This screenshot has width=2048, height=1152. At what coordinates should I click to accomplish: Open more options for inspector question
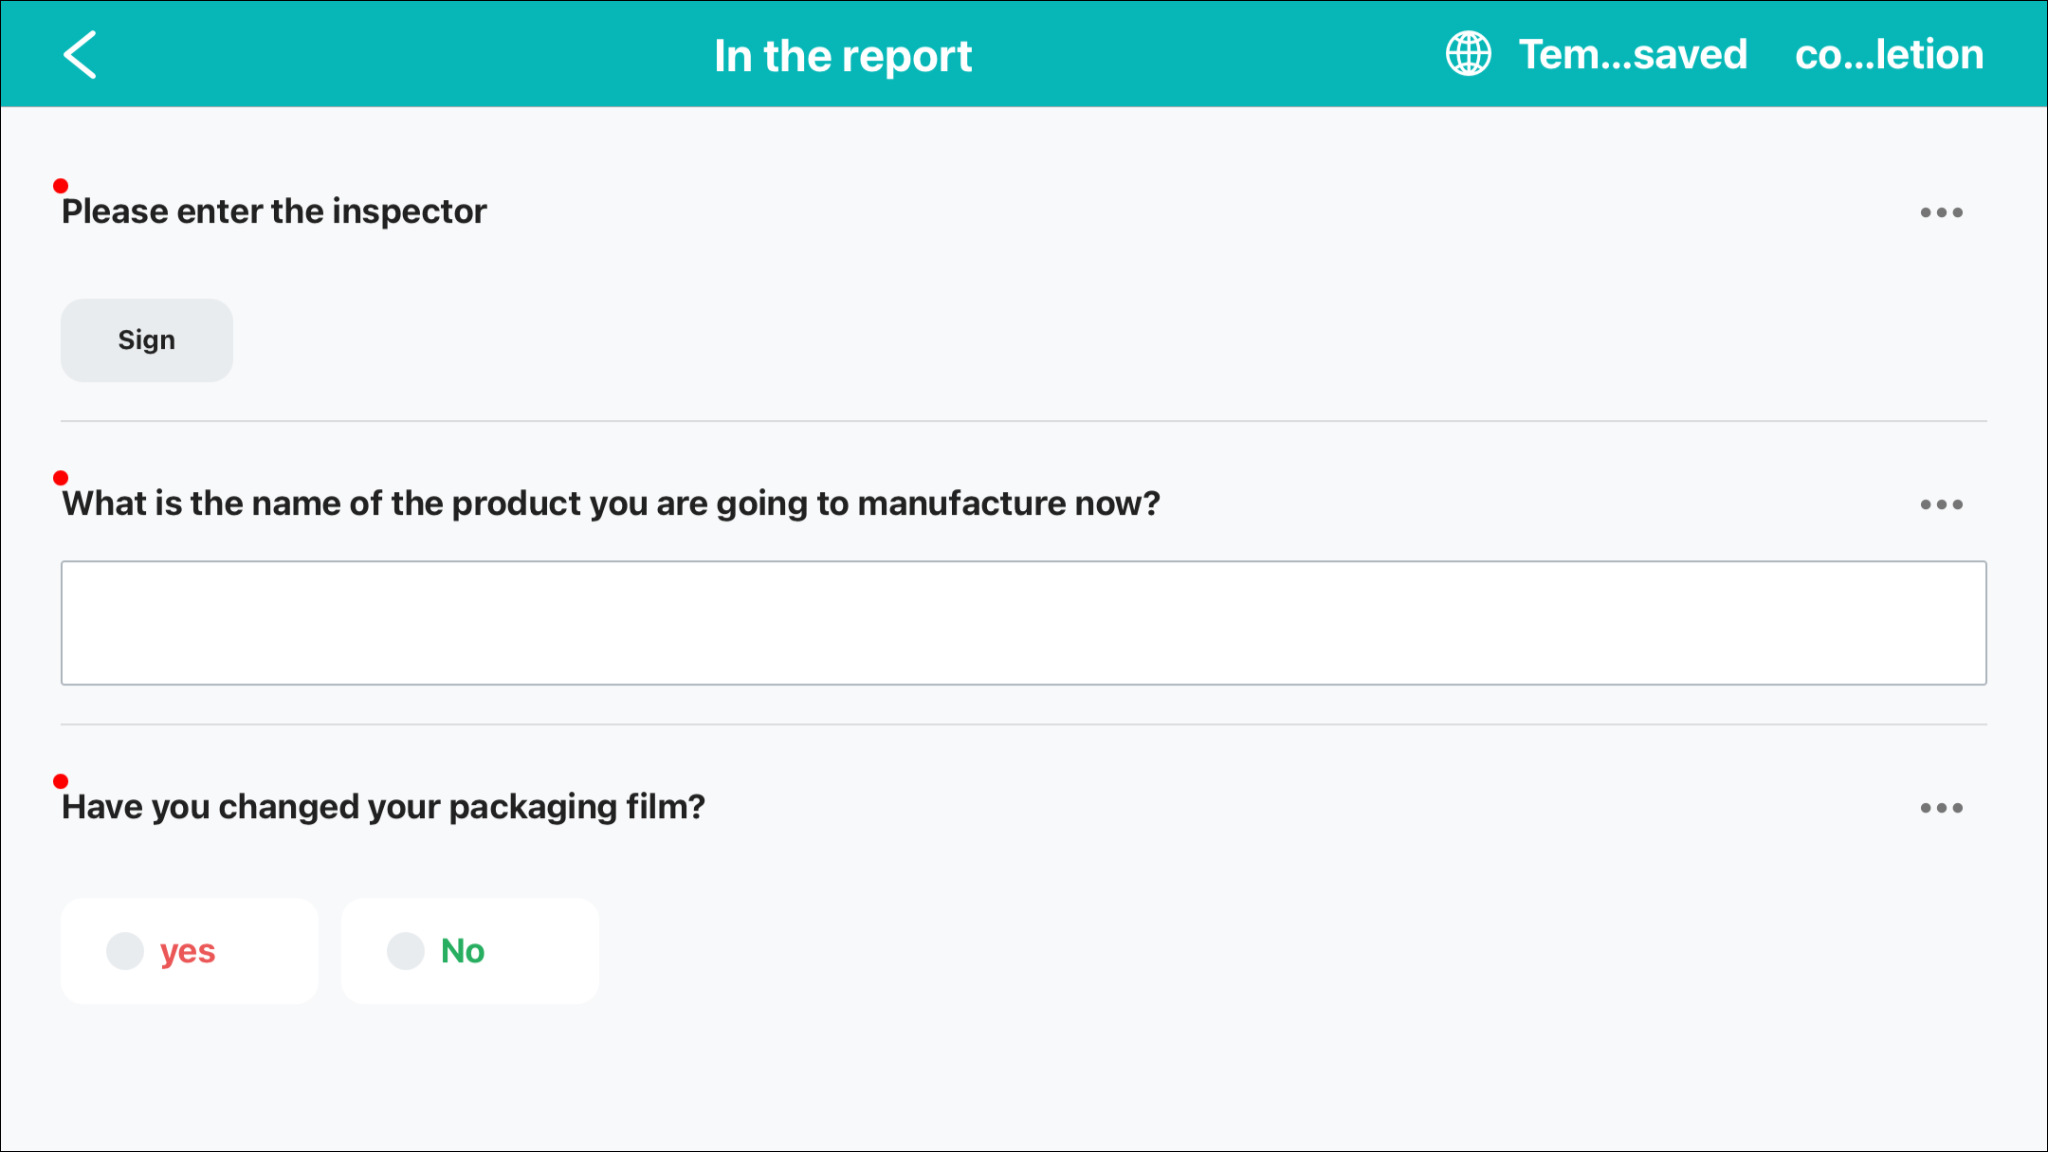[1941, 212]
